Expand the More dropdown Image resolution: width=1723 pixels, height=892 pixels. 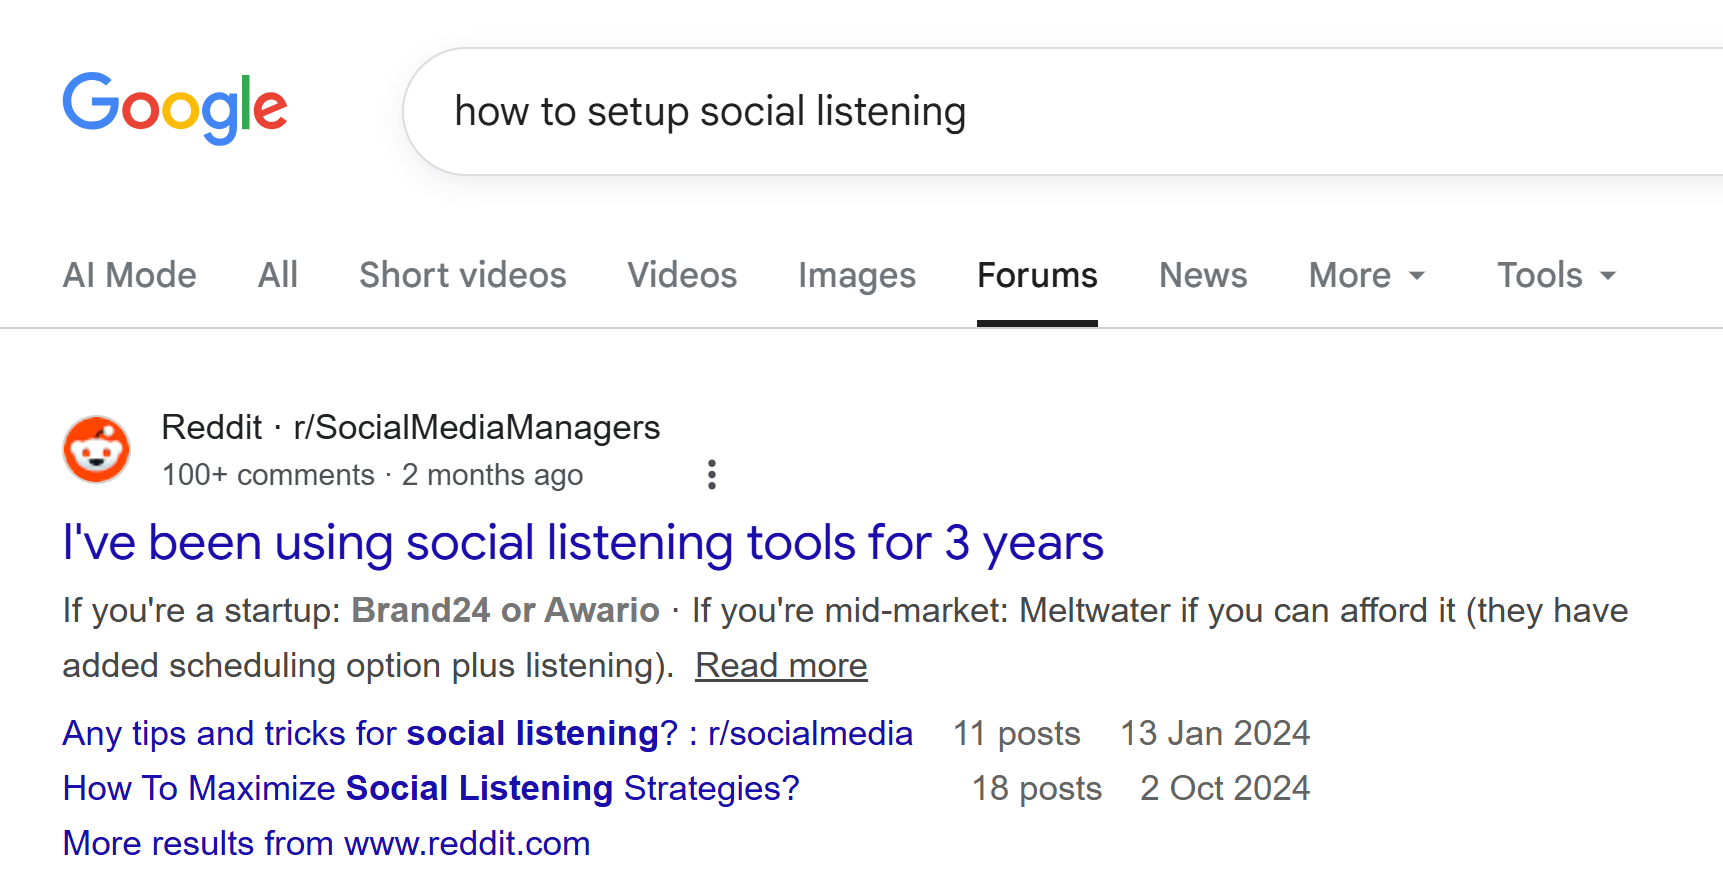pyautogui.click(x=1366, y=275)
